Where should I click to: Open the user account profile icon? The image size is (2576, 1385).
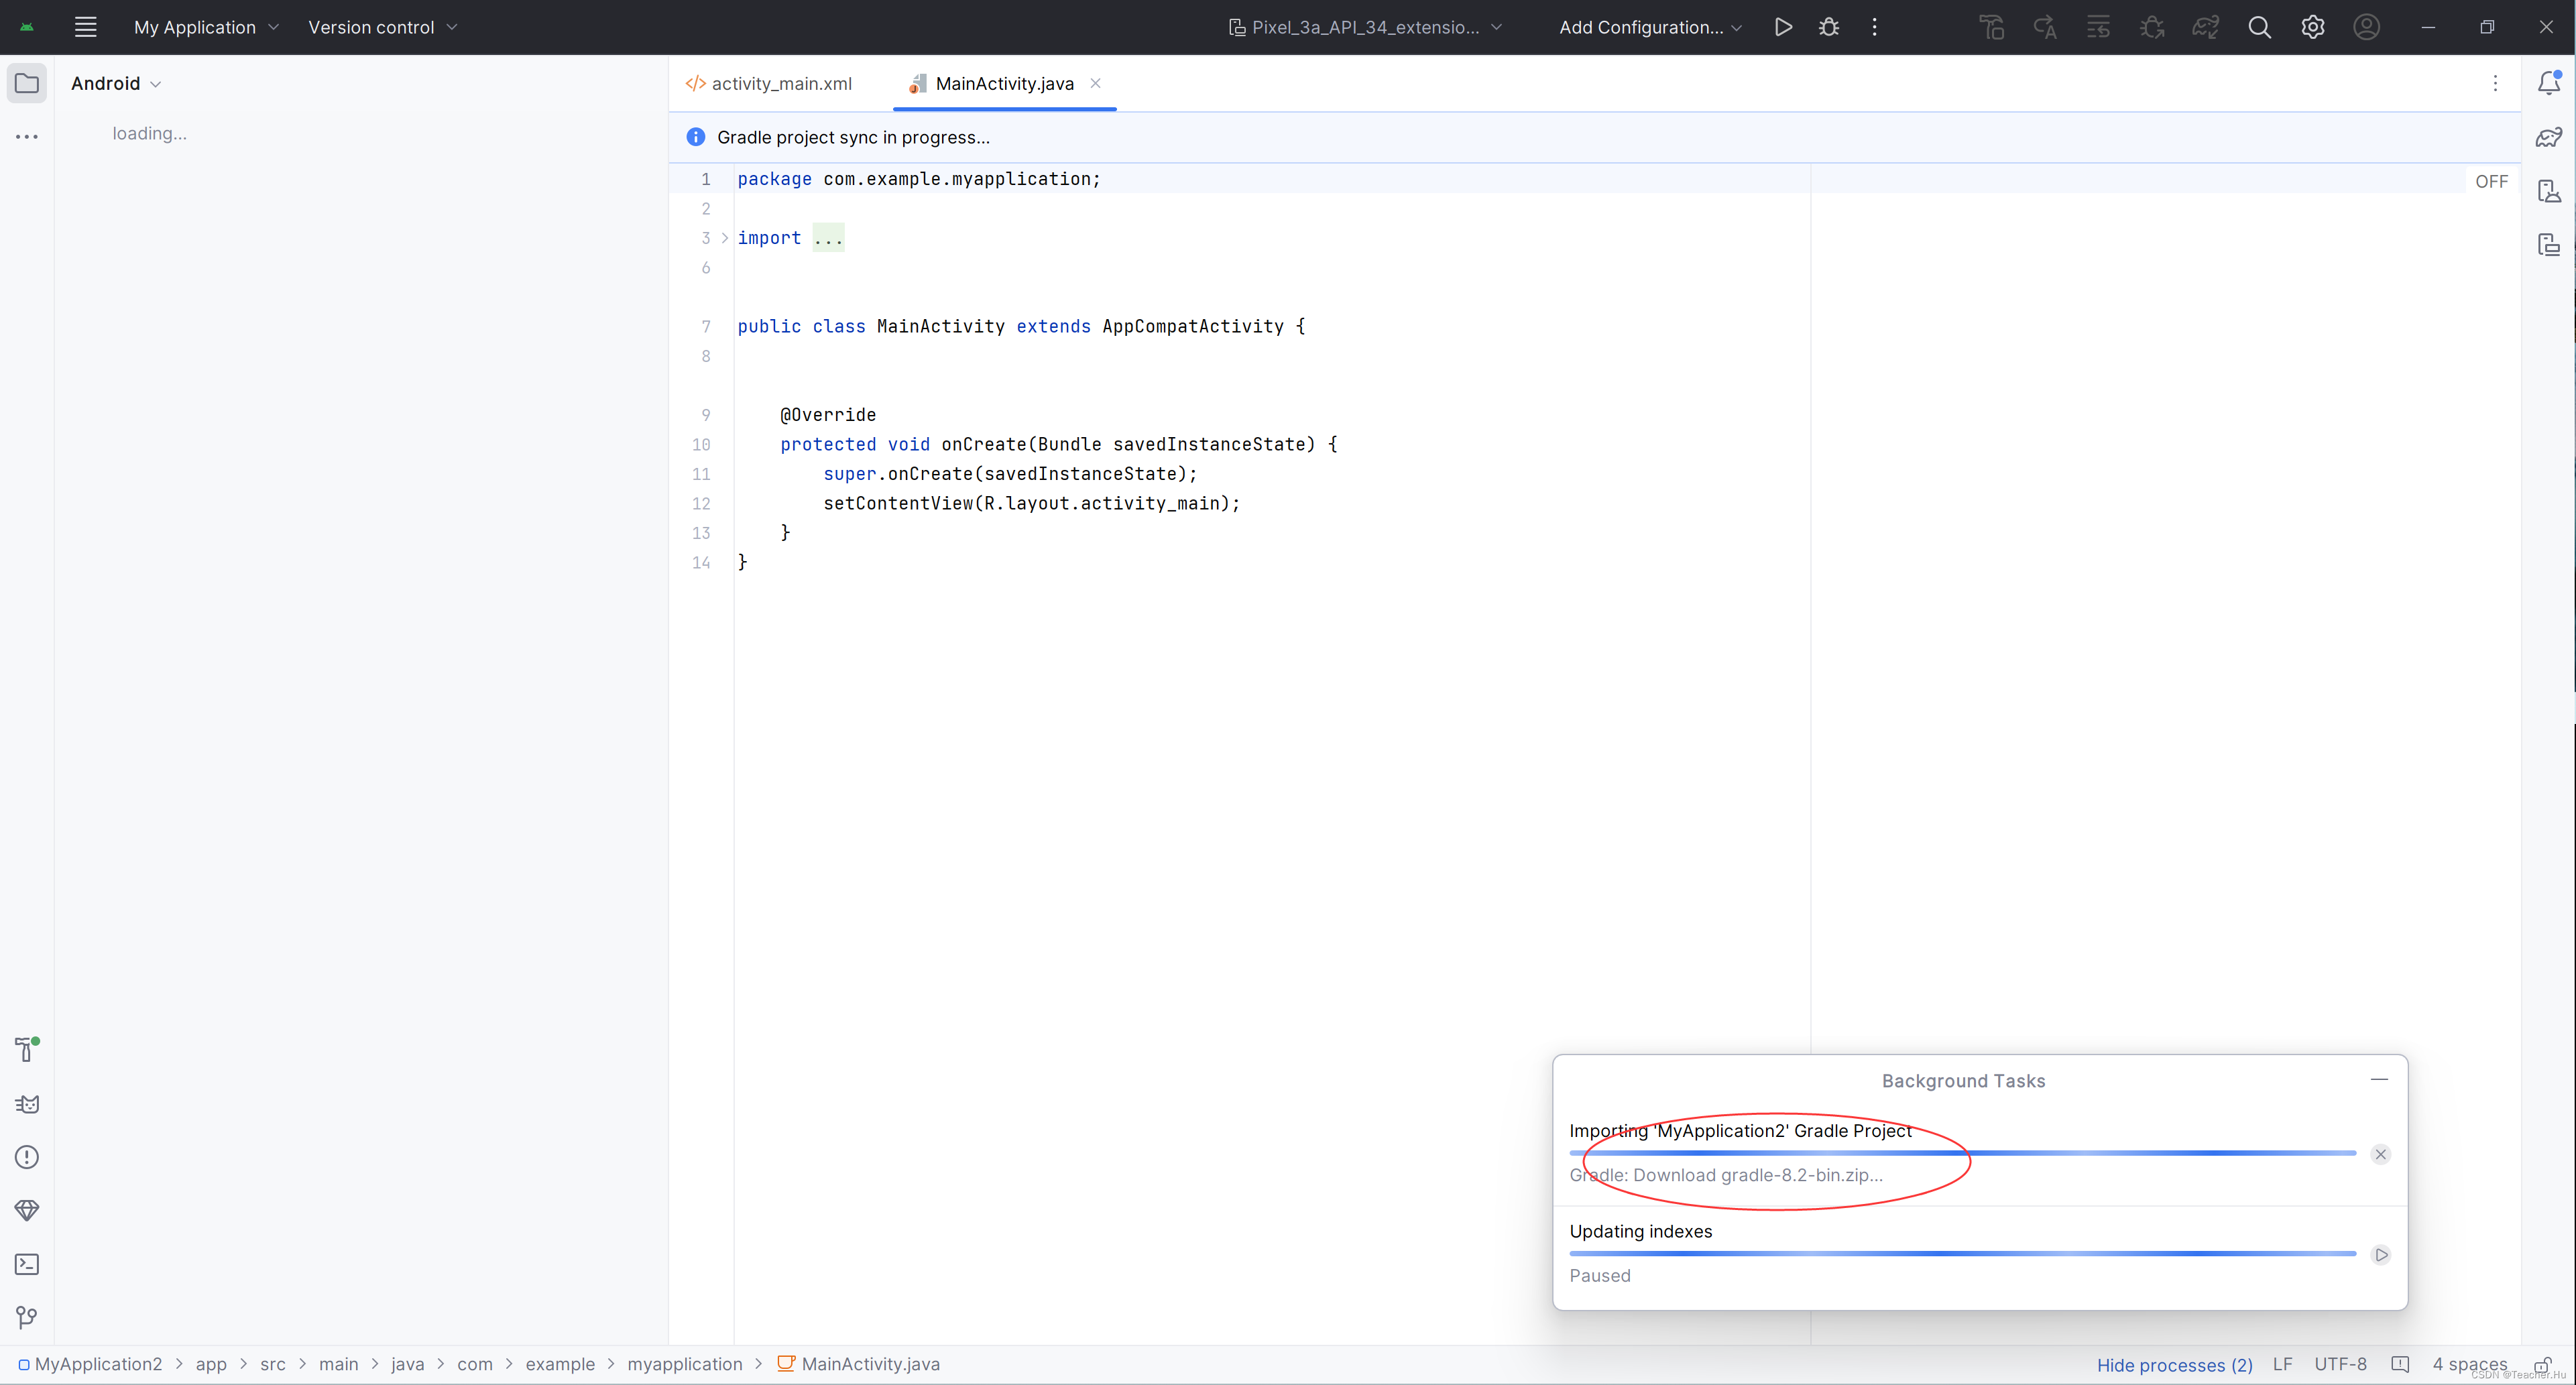2366,27
